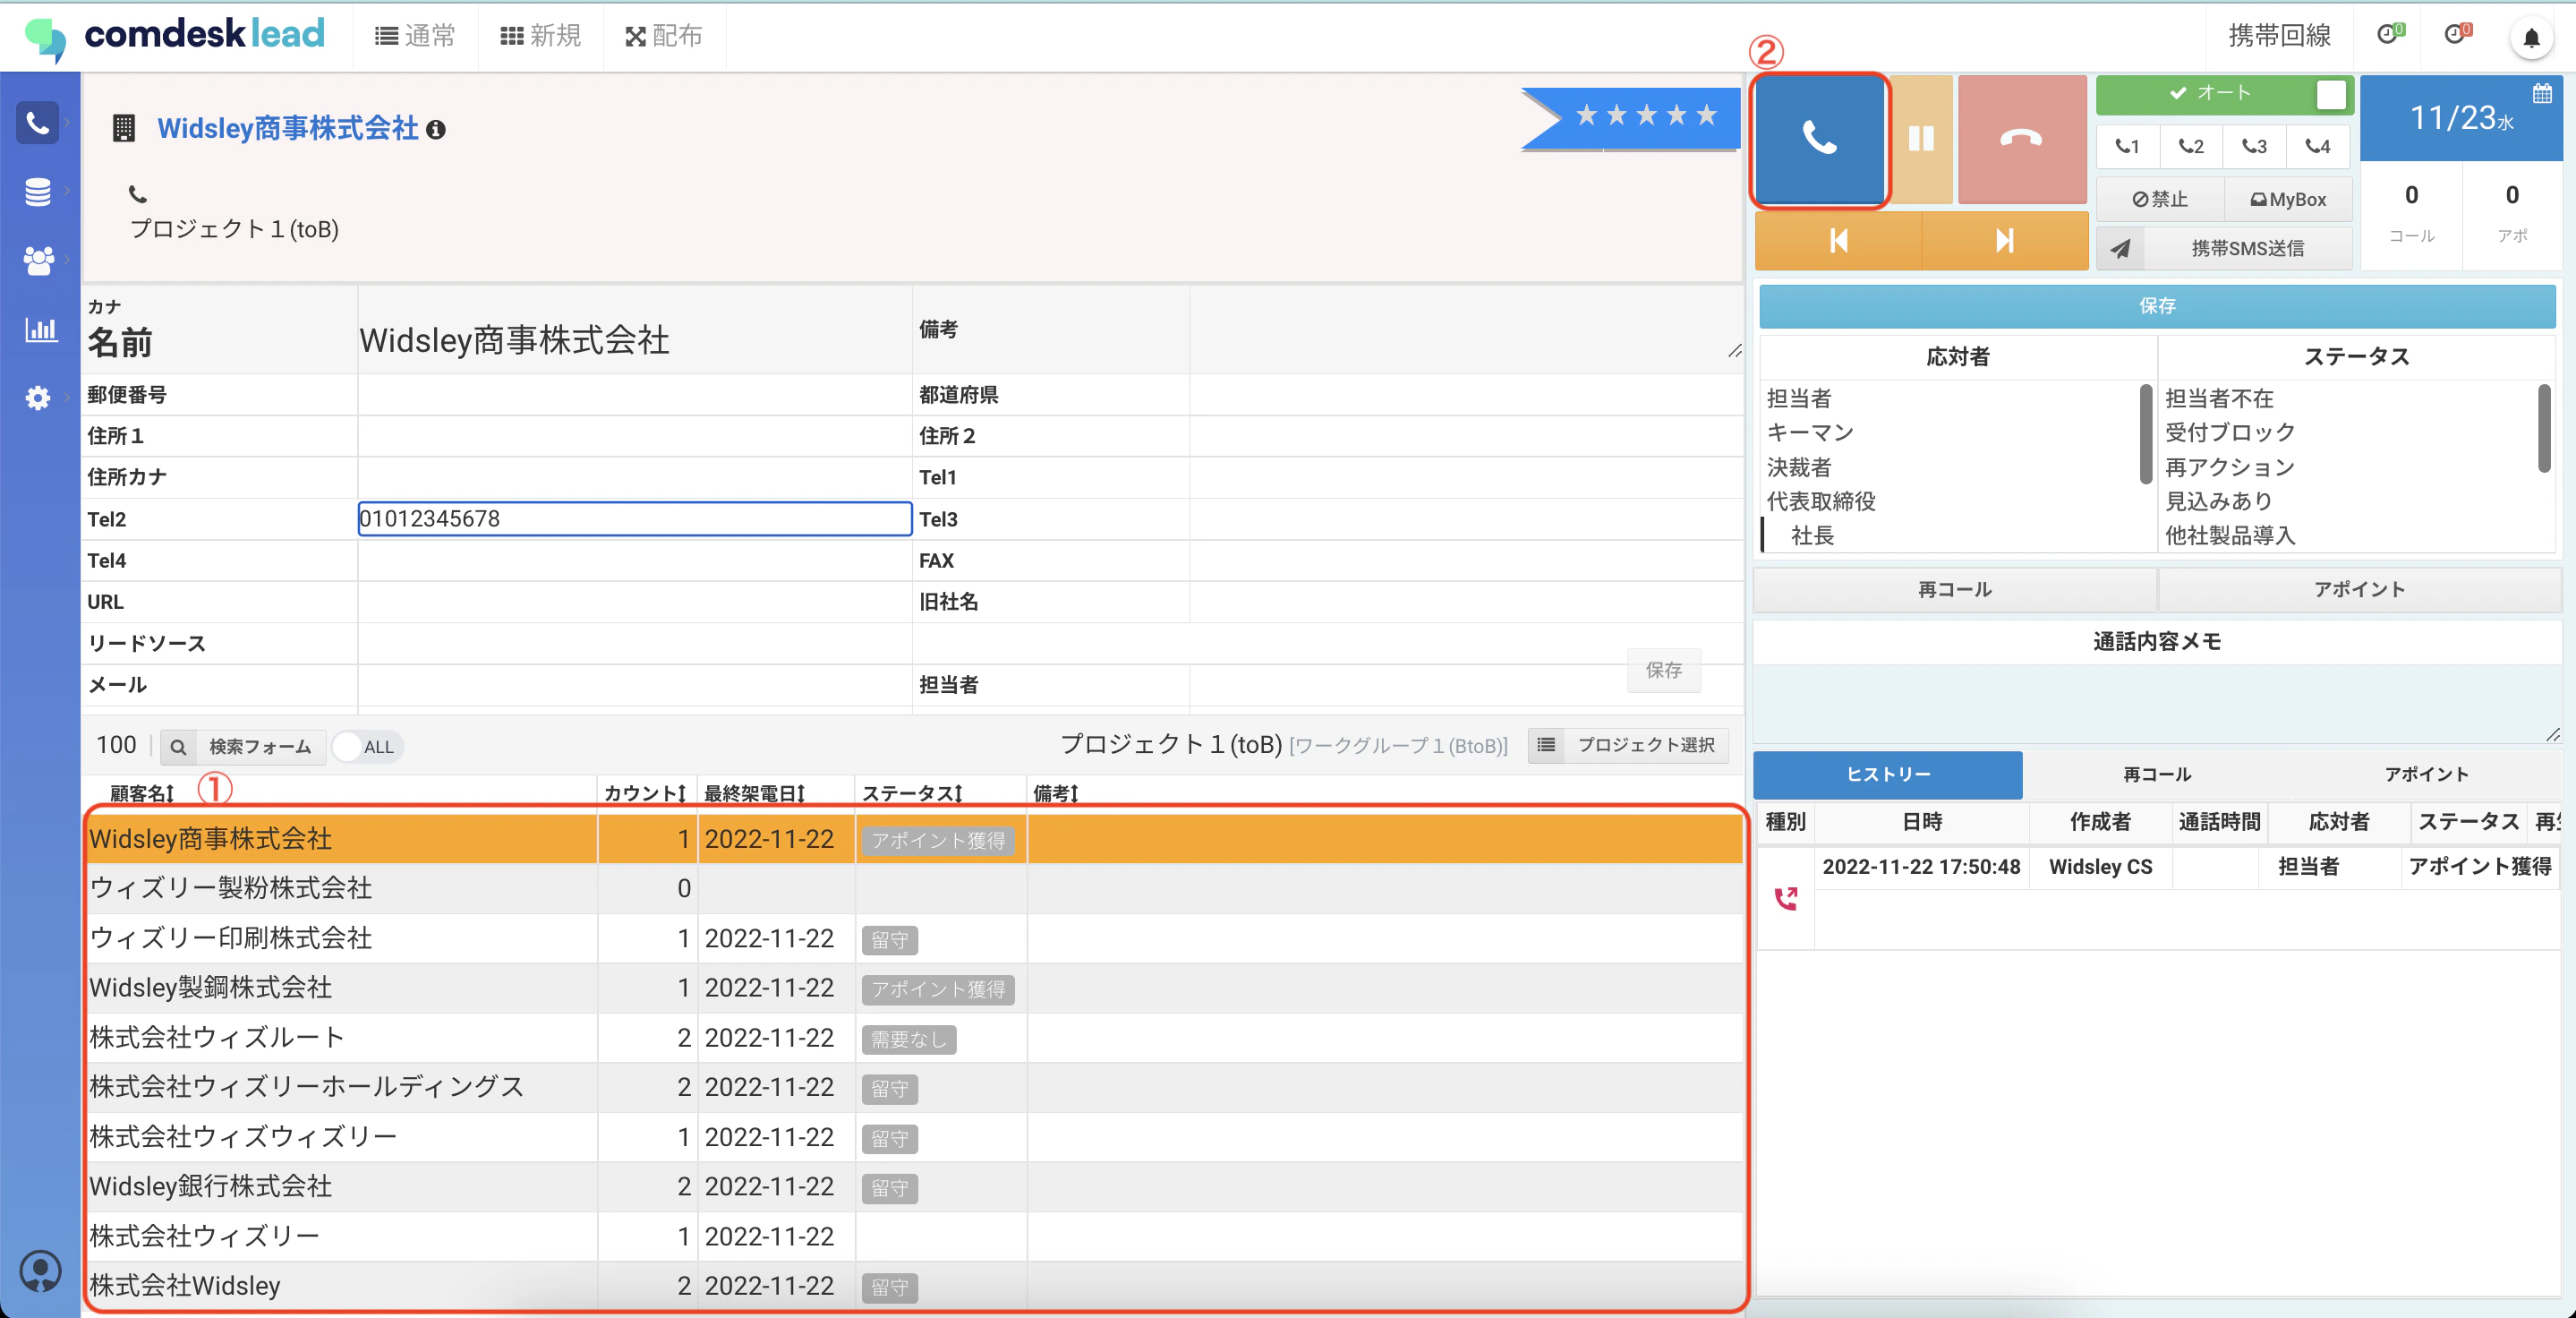2576x1318 pixels.
Task: Dial phone line 4
Action: pyautogui.click(x=2318, y=147)
